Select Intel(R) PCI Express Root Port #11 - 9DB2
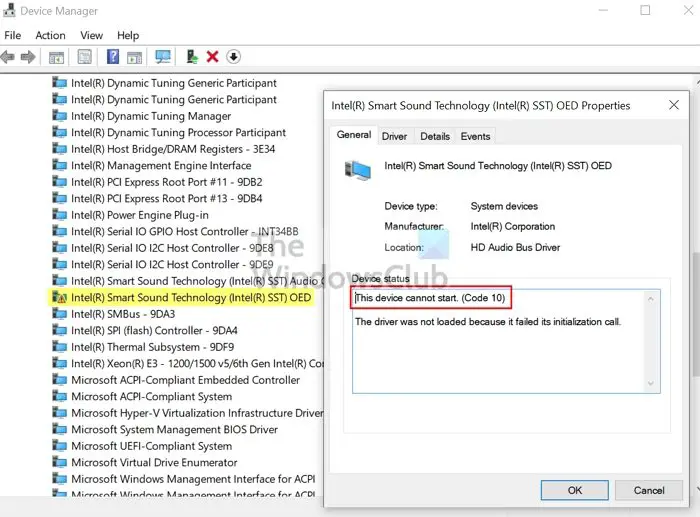700x517 pixels. (157, 182)
